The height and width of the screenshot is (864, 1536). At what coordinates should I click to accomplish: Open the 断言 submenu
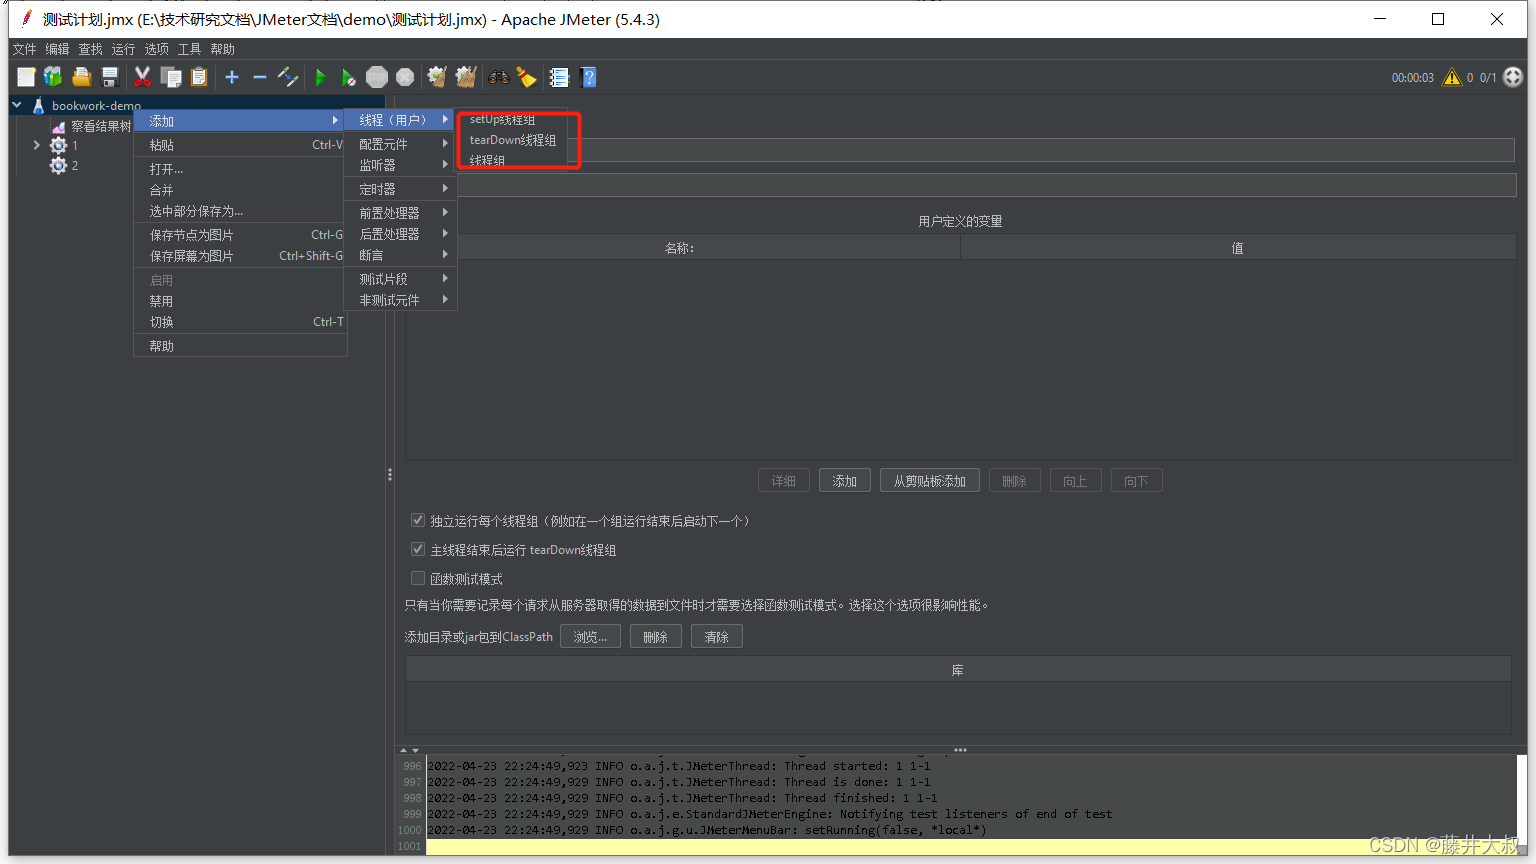pos(400,255)
